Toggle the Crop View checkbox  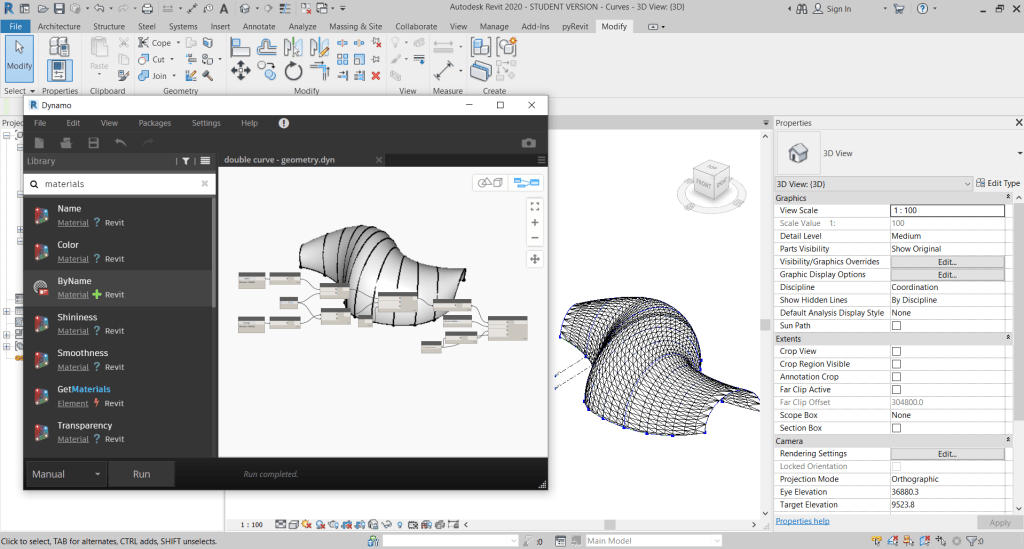(896, 352)
